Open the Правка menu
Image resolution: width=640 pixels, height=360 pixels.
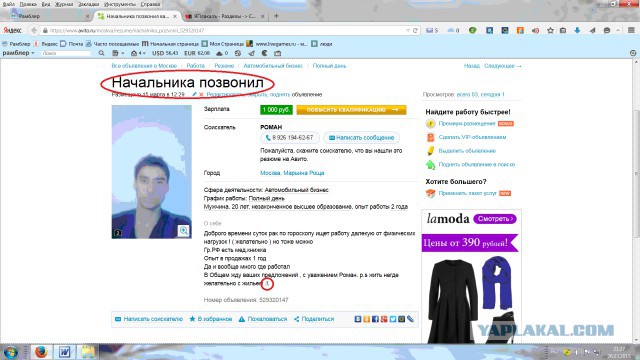click(28, 4)
